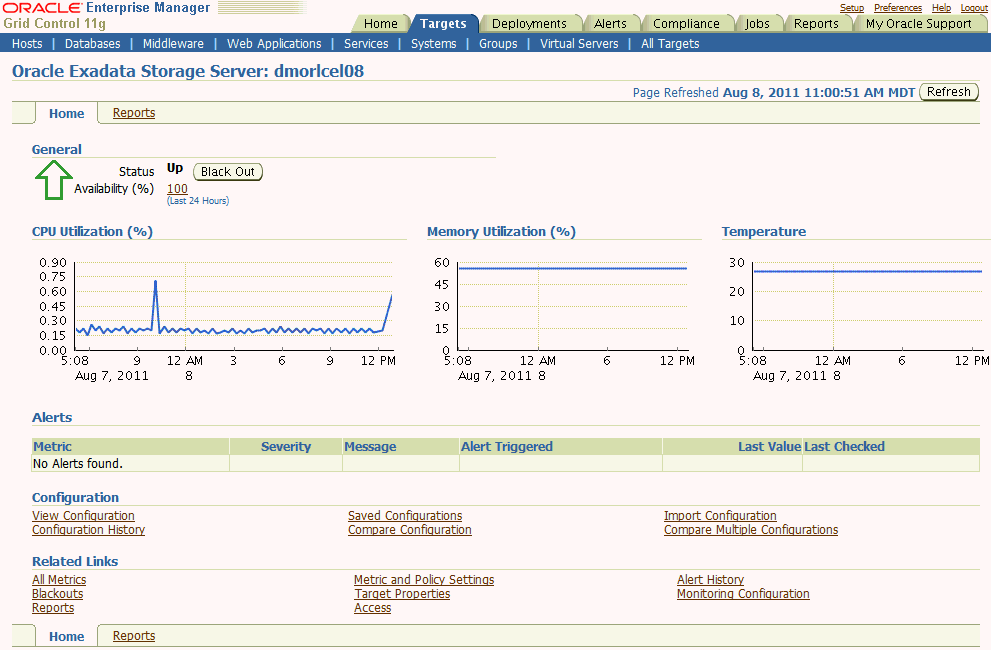Viewport: 991px width, 650px height.
Task: Open the Monitoring Configuration link
Action: 743,594
